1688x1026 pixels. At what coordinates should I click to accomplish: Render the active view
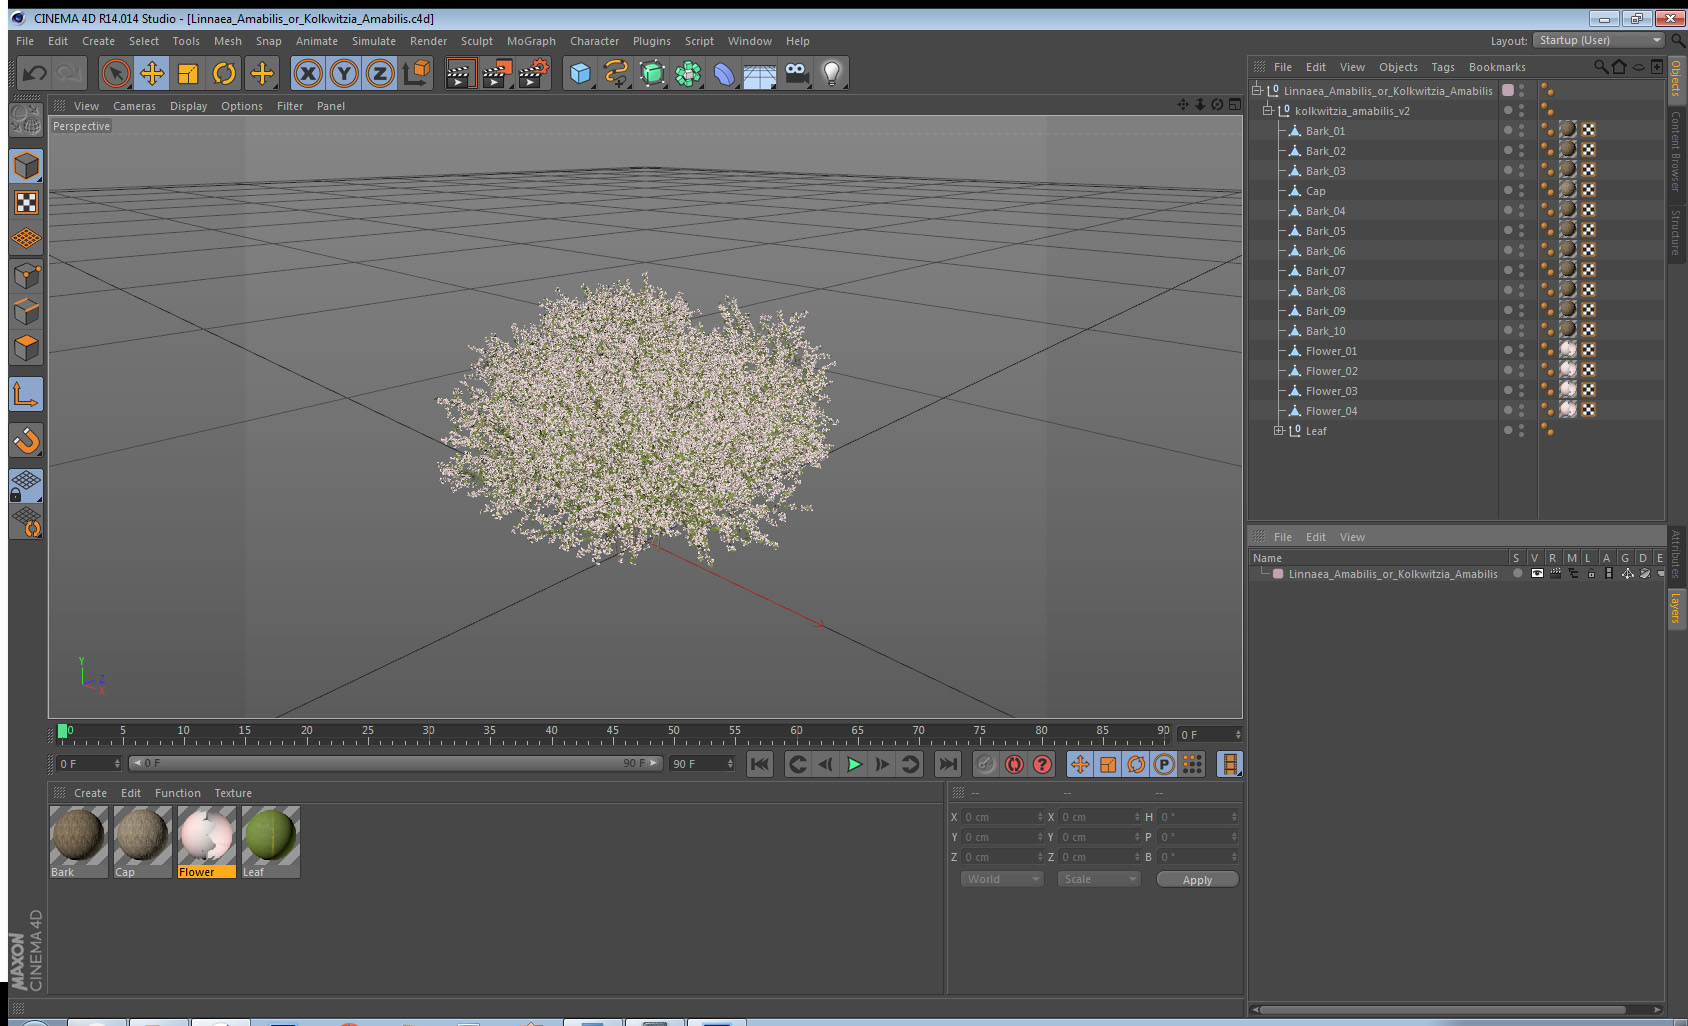pyautogui.click(x=460, y=73)
